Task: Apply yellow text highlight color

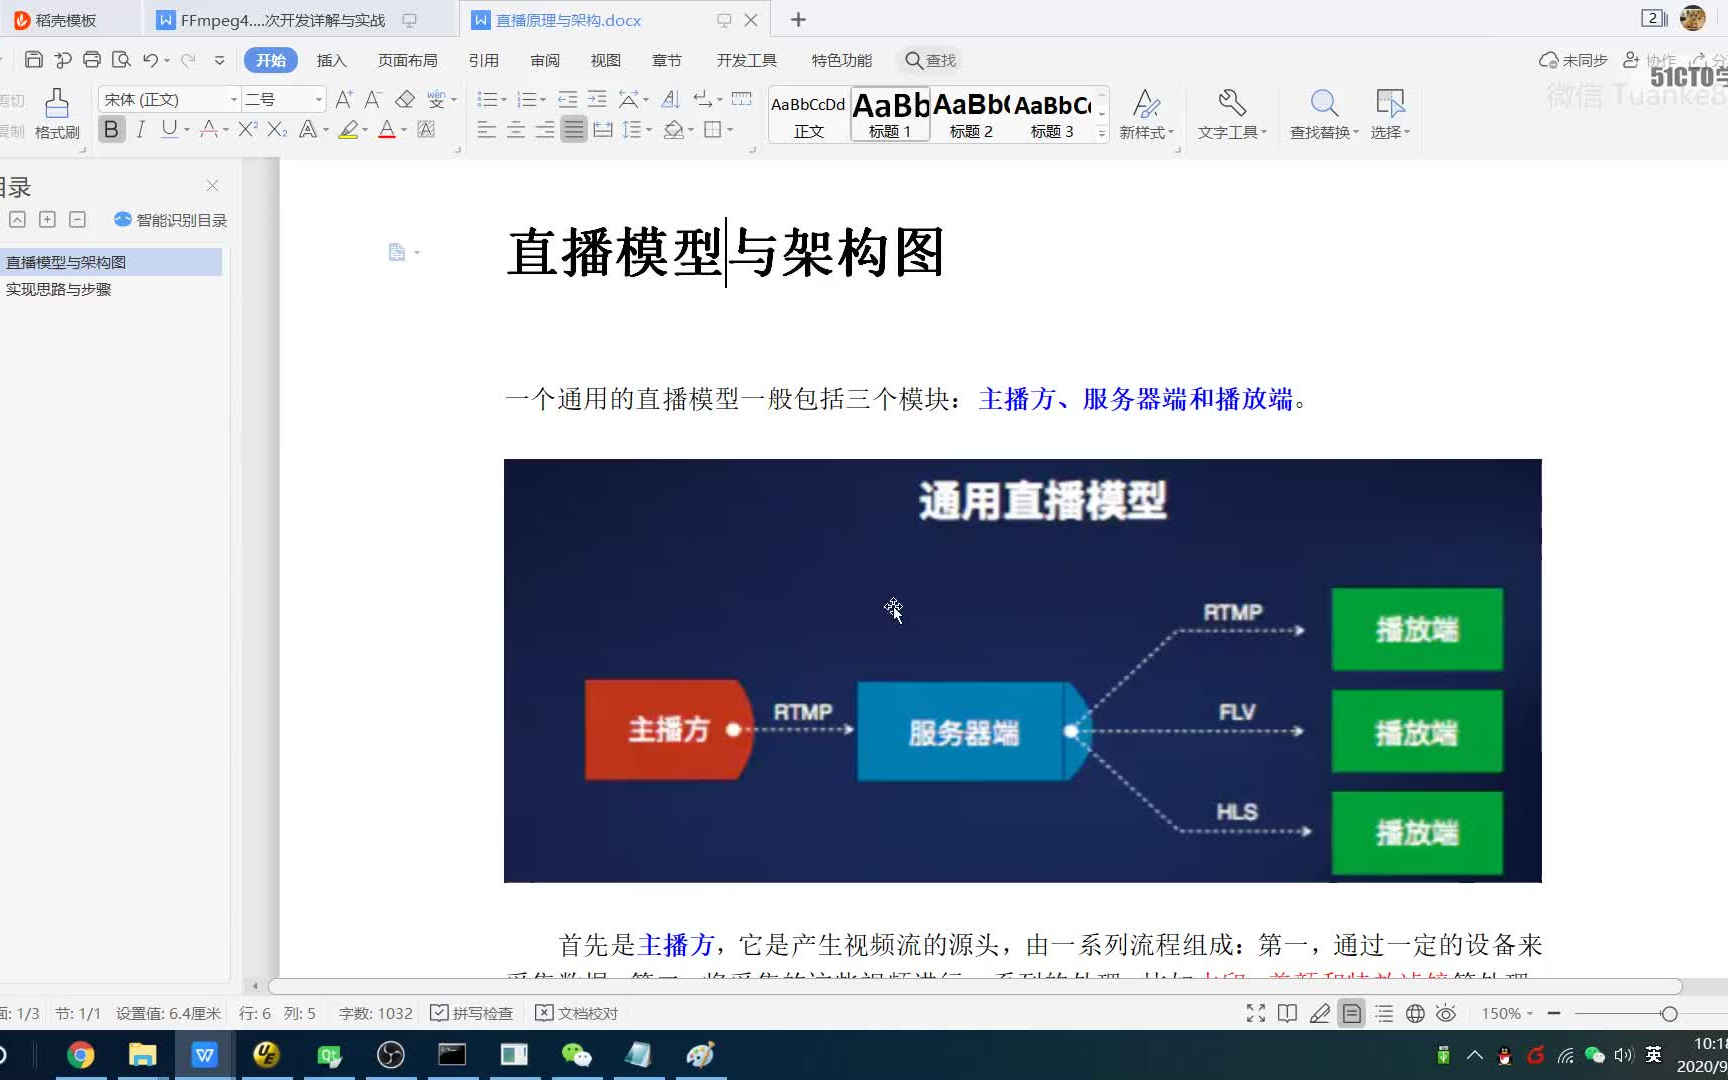Action: 348,129
